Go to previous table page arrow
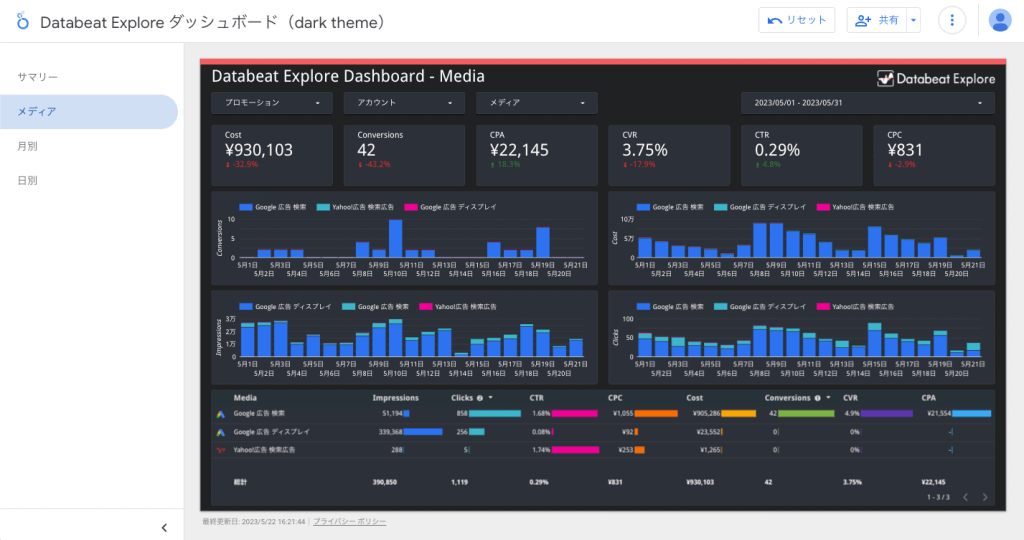Image resolution: width=1024 pixels, height=540 pixels. click(x=965, y=498)
